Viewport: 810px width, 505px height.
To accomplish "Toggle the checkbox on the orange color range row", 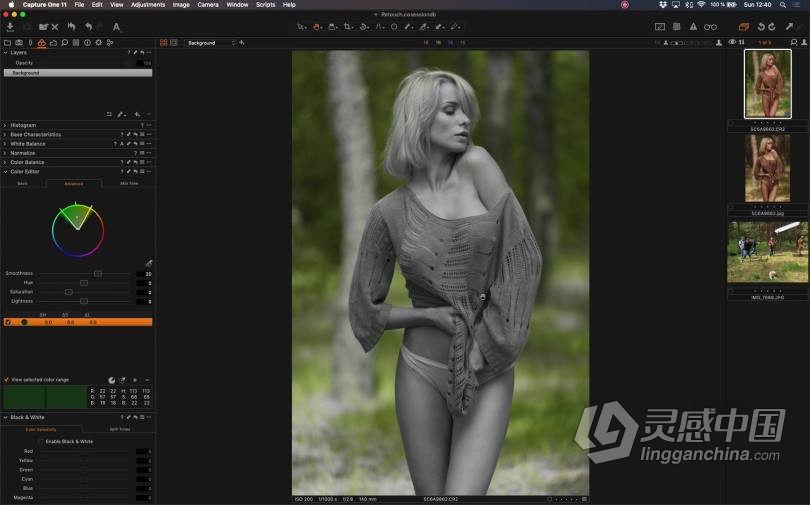I will point(7,322).
